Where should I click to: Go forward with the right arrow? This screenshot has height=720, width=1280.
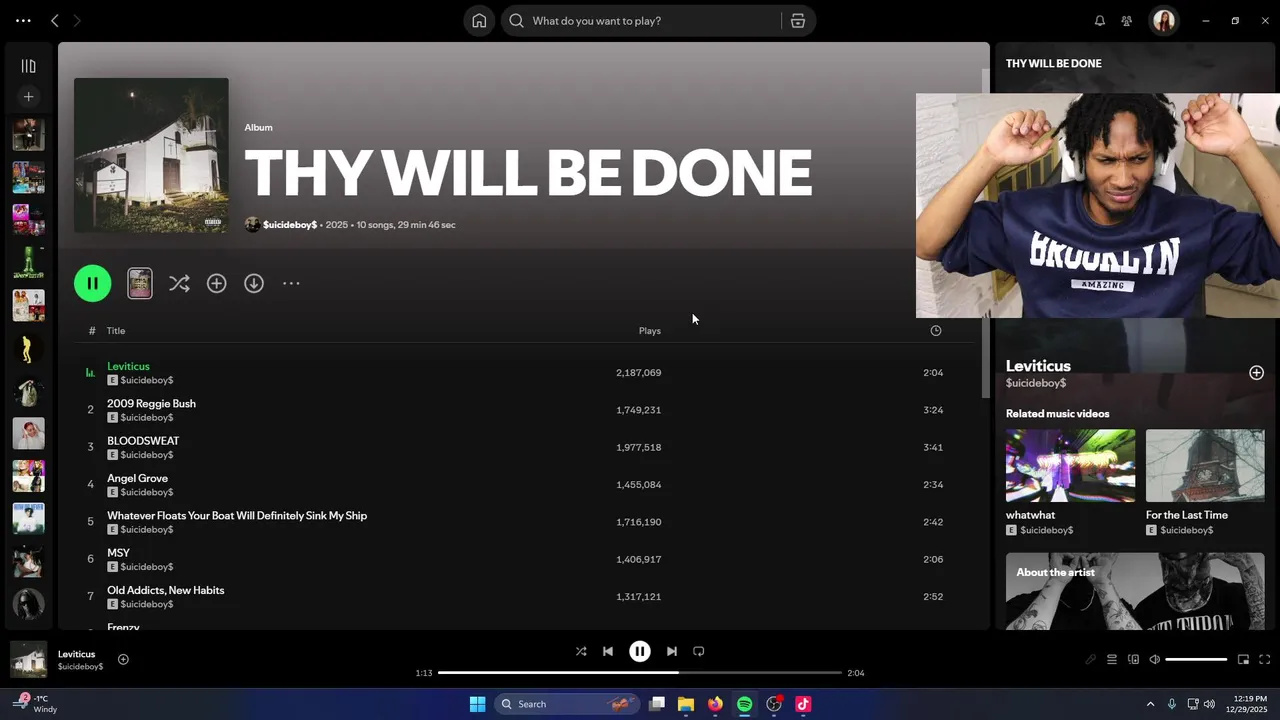[x=77, y=20]
